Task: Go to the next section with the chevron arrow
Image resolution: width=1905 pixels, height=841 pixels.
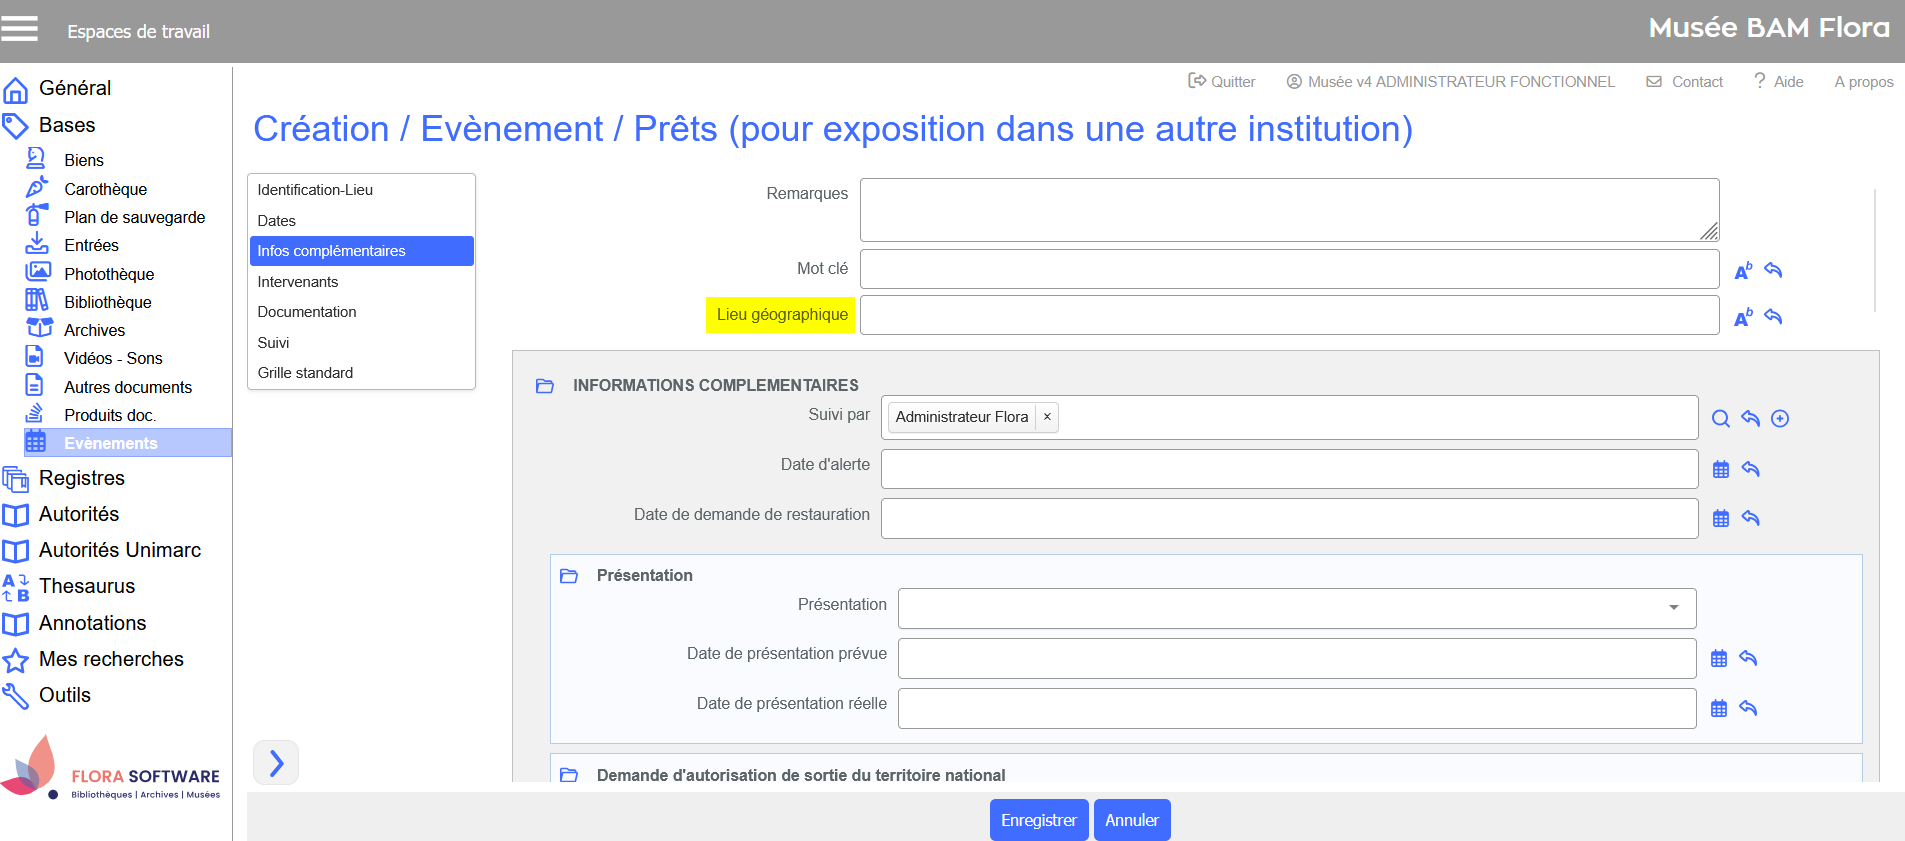Action: [x=276, y=763]
